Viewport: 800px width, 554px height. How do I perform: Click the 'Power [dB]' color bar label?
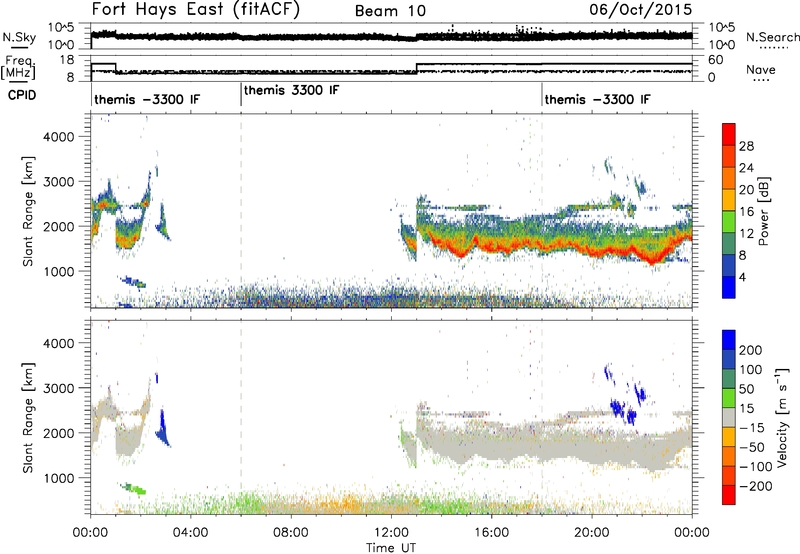pos(763,211)
